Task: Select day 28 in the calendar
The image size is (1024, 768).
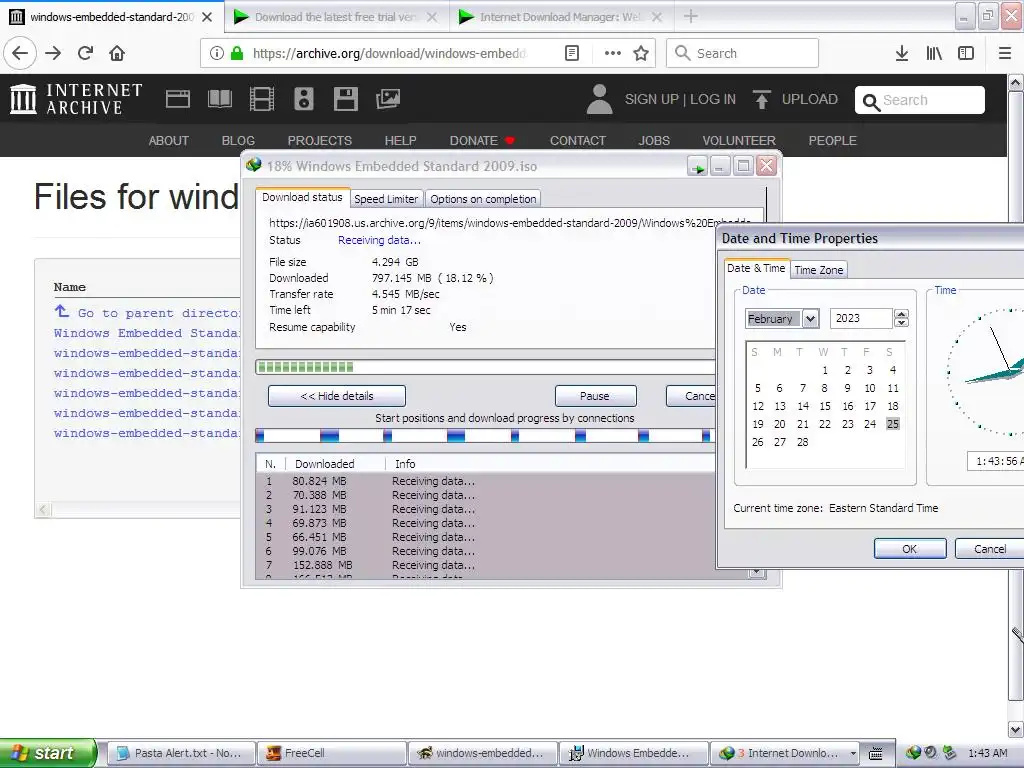Action: (803, 442)
